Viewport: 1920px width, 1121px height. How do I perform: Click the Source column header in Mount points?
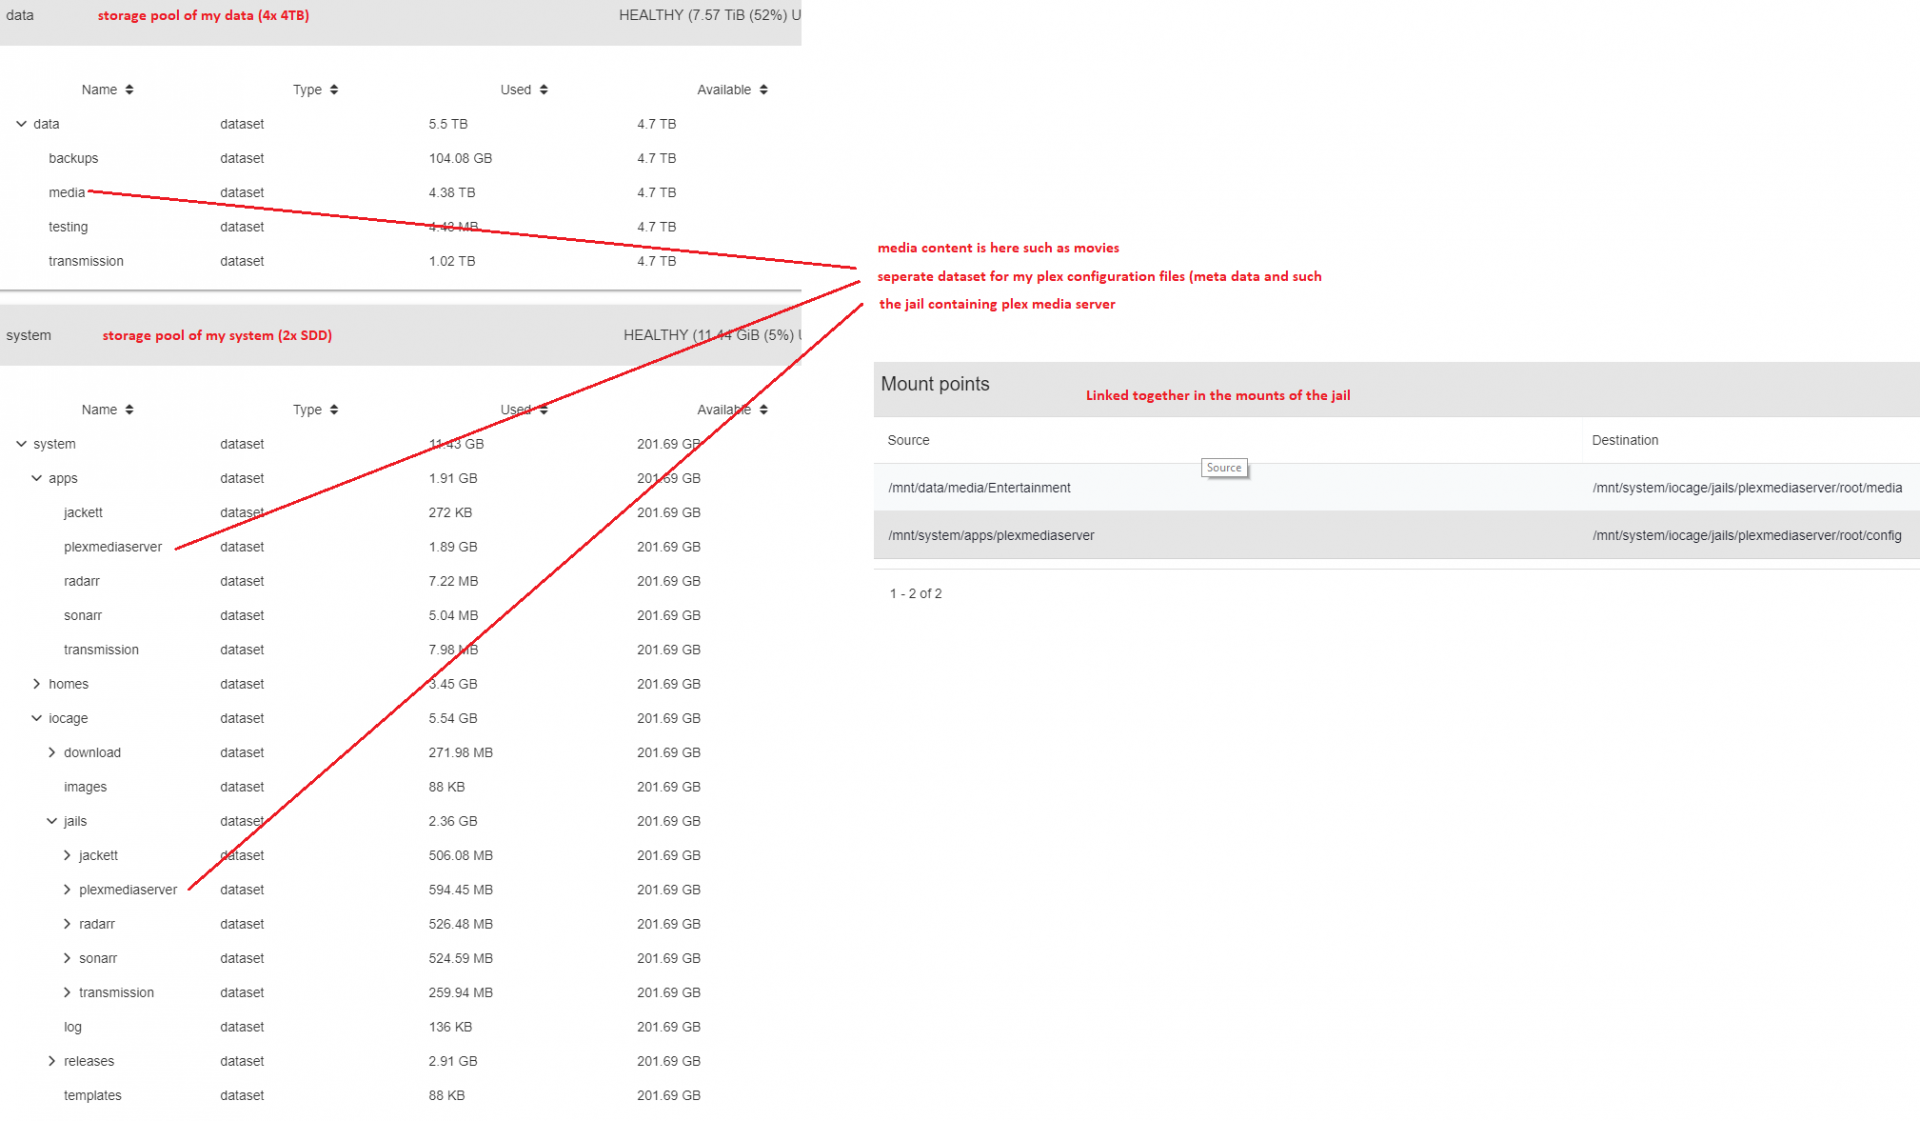click(x=908, y=440)
